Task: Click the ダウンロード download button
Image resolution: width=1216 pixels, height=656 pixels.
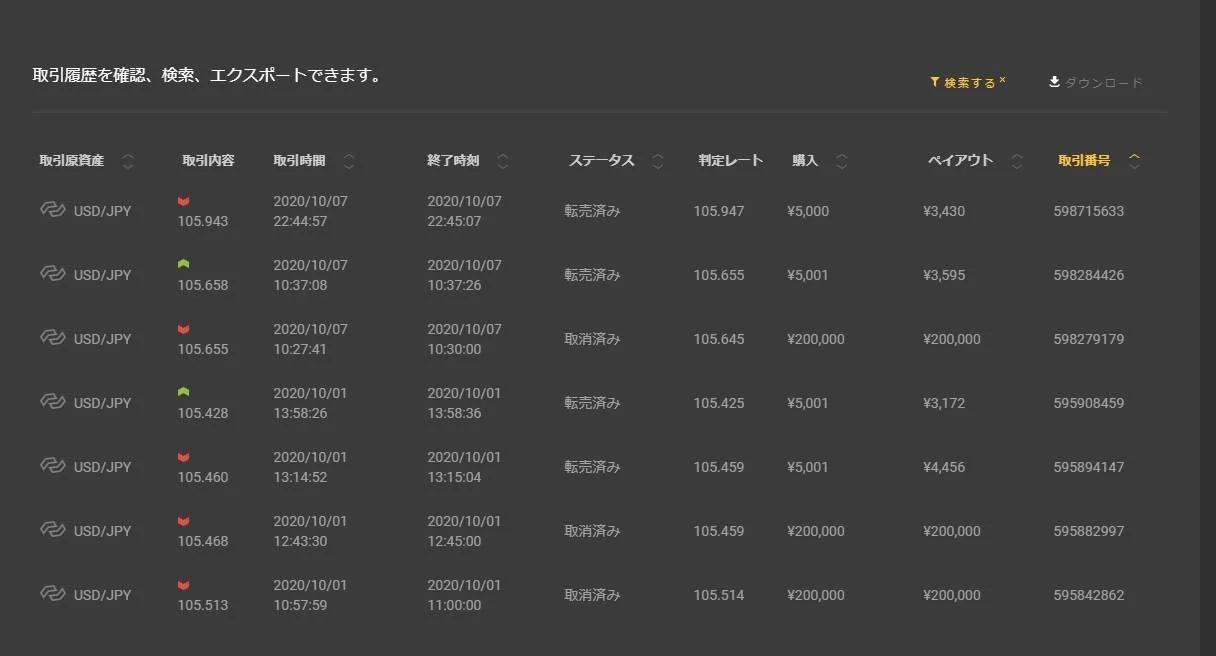Action: tap(1103, 83)
